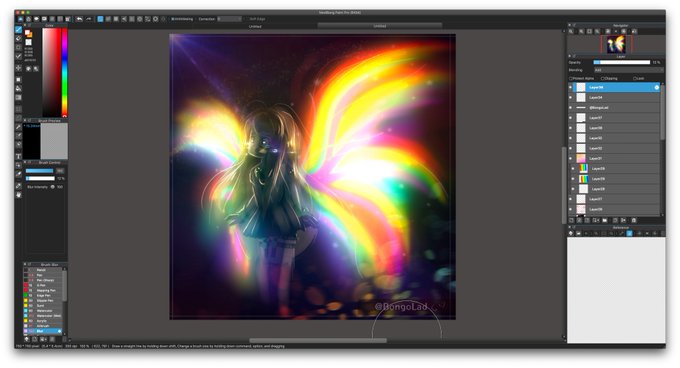
Task: Click the highlighted Snap Off icon
Action: coord(100,19)
